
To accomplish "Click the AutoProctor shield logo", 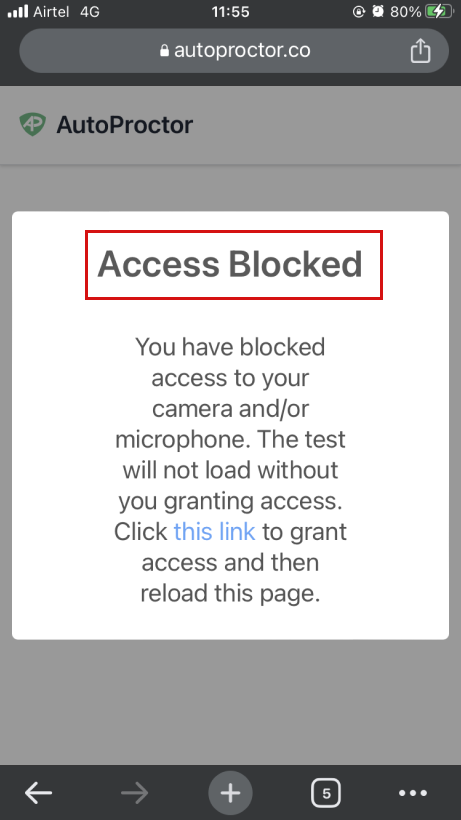I will click(33, 124).
